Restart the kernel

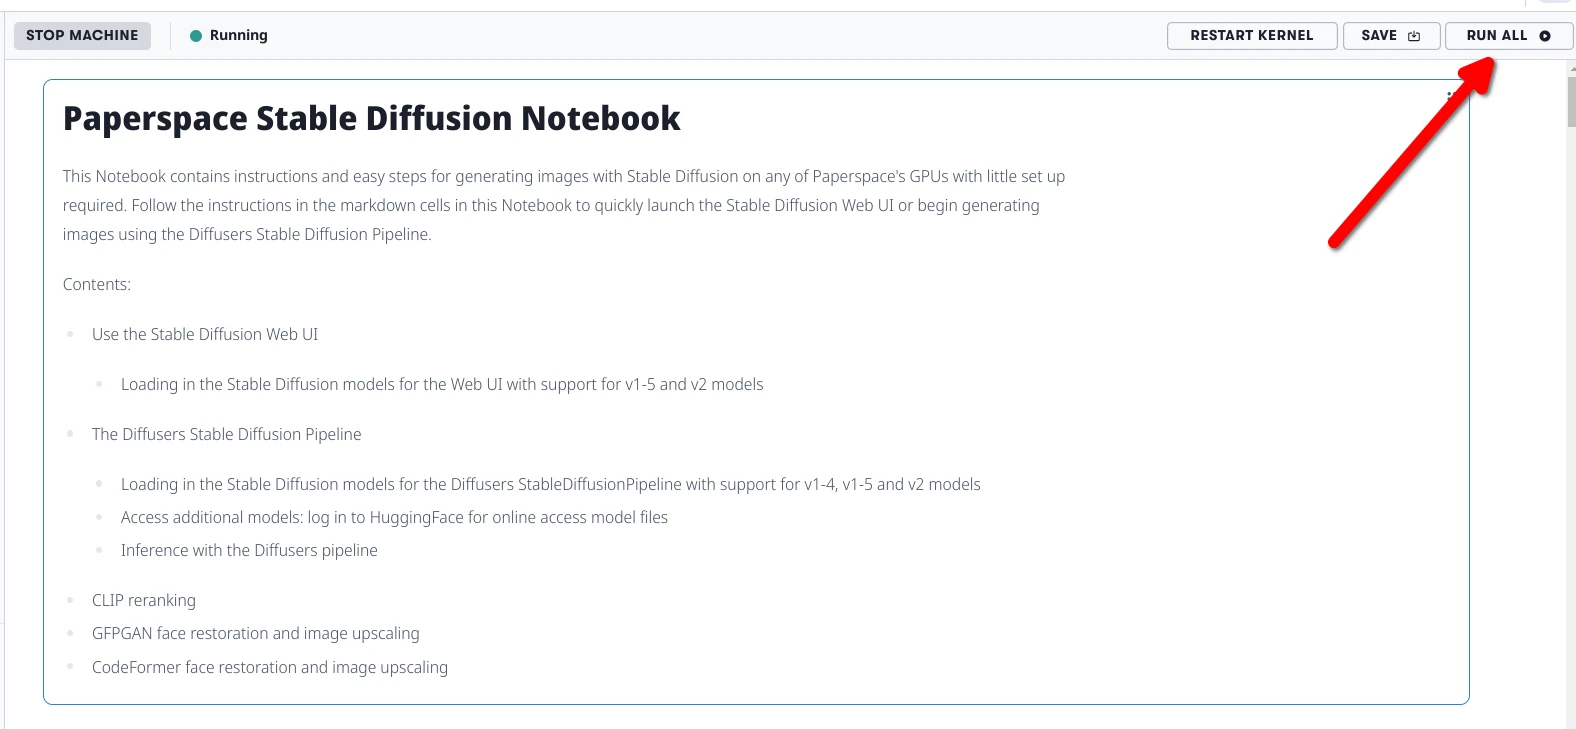pyautogui.click(x=1251, y=36)
